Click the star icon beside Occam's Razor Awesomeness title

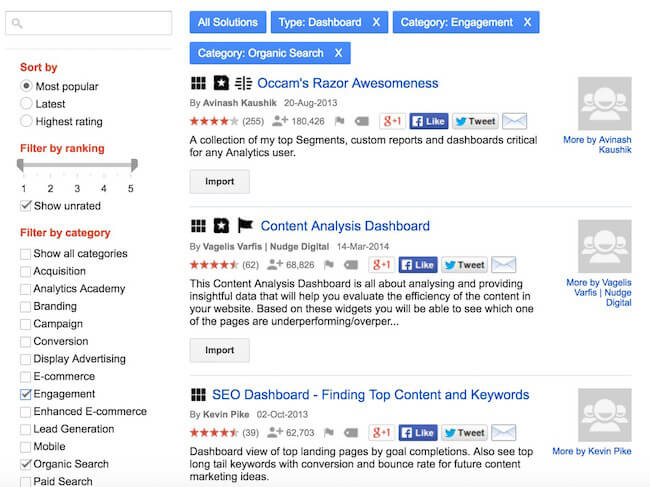coord(221,83)
